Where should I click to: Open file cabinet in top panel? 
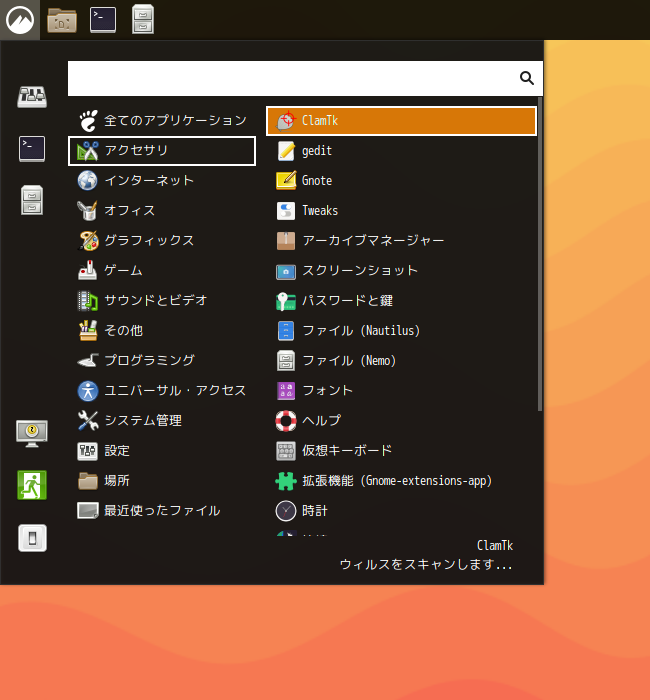pos(143,19)
